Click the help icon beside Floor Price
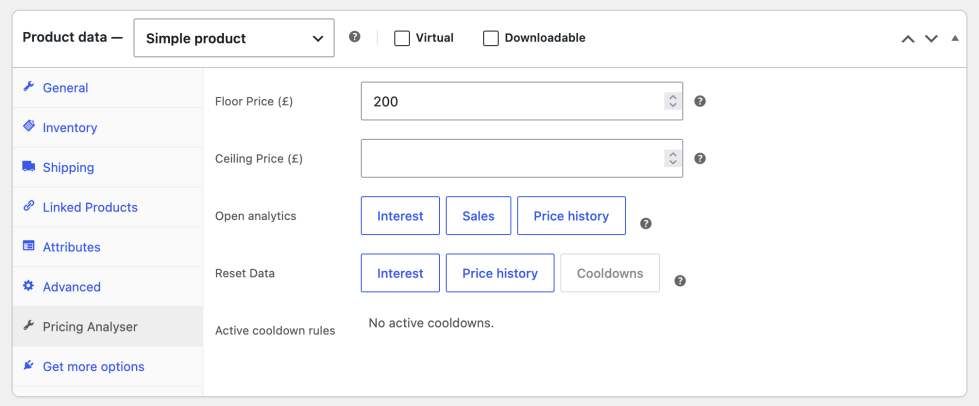 click(x=700, y=101)
